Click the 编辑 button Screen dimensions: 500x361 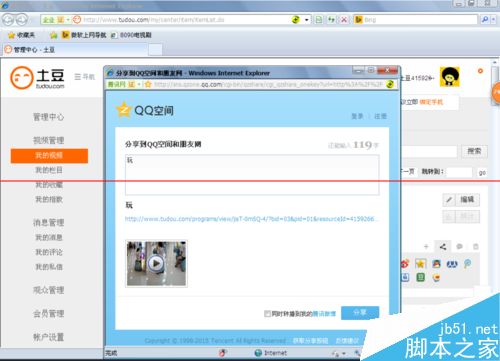click(x=467, y=199)
